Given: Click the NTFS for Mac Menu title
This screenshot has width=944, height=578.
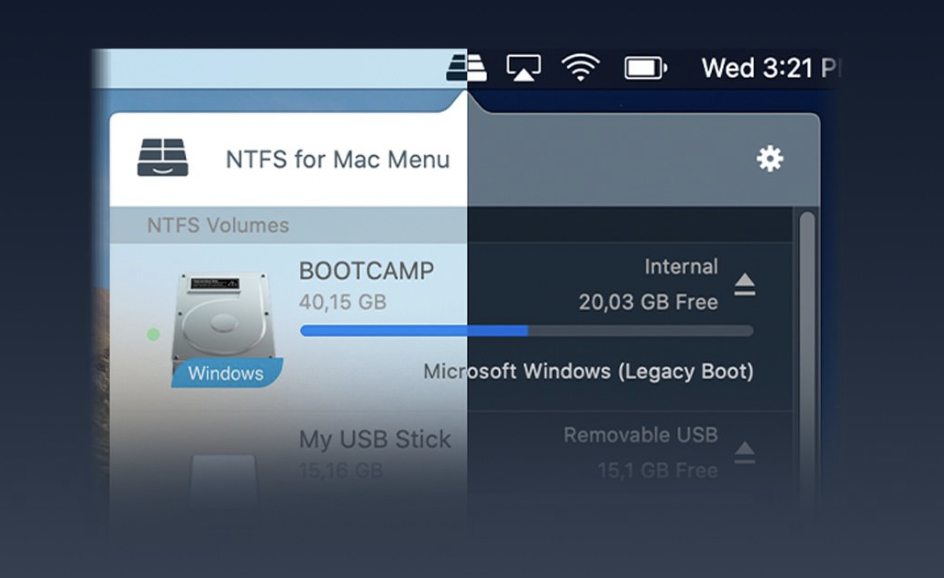Looking at the screenshot, I should 338,160.
